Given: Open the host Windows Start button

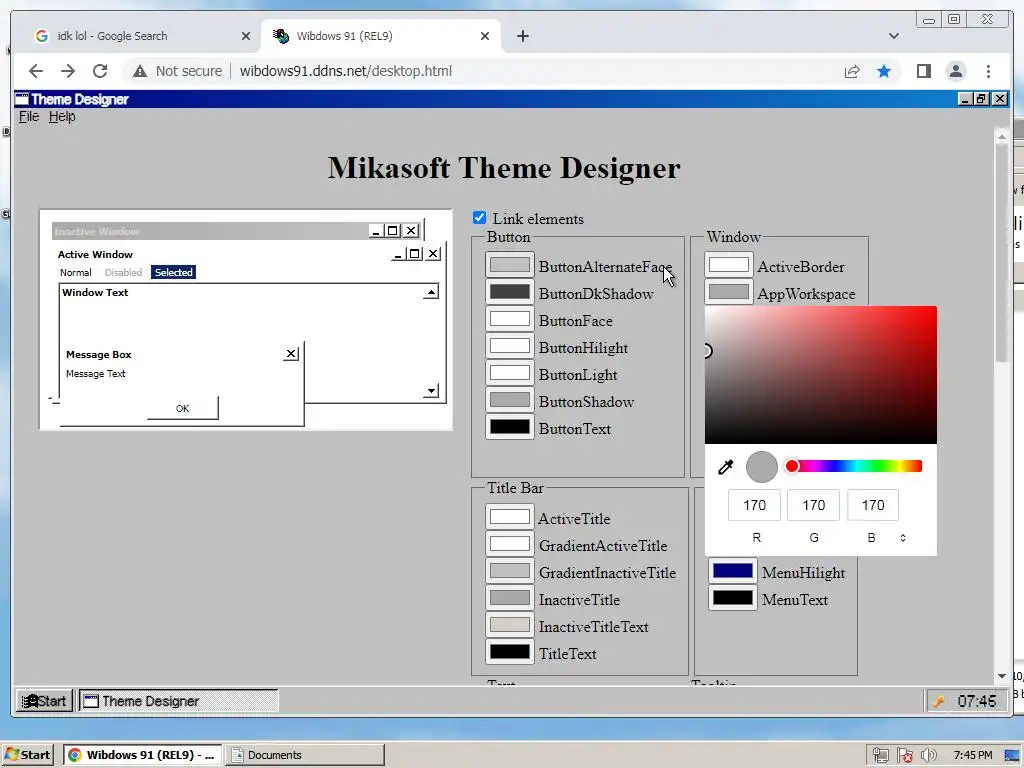Looking at the screenshot, I should [27, 755].
